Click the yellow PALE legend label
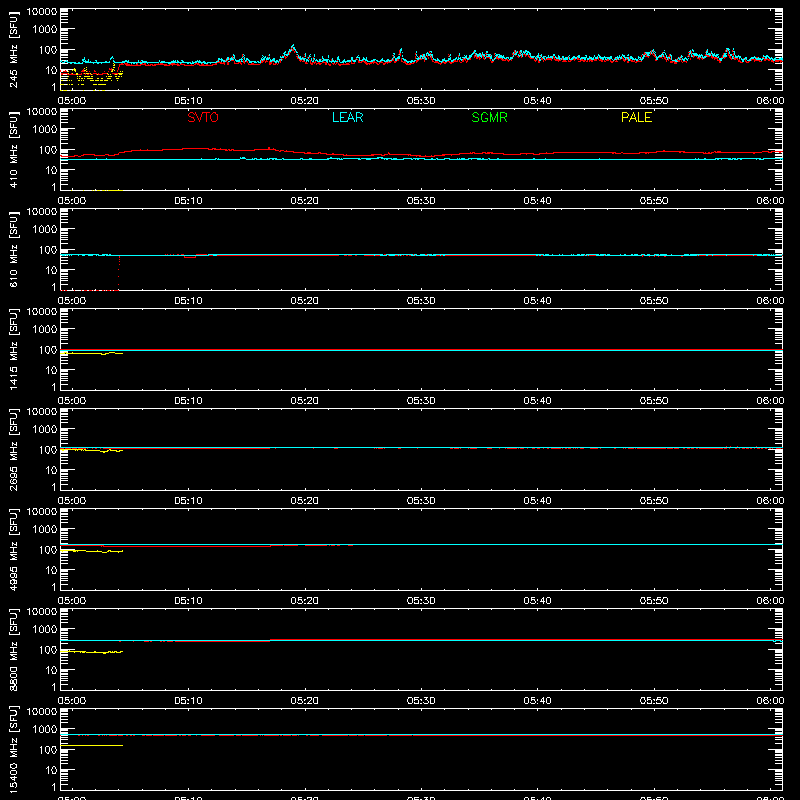 pos(636,117)
